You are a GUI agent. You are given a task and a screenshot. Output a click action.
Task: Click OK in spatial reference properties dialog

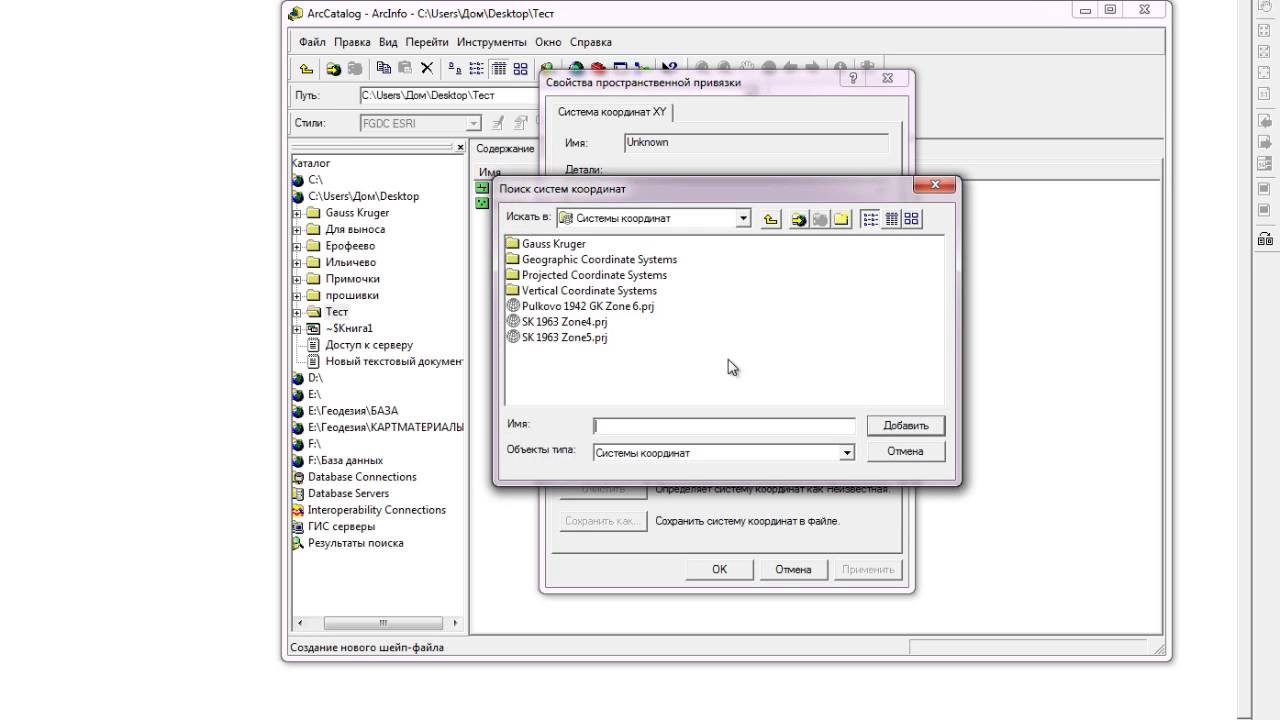coord(719,569)
